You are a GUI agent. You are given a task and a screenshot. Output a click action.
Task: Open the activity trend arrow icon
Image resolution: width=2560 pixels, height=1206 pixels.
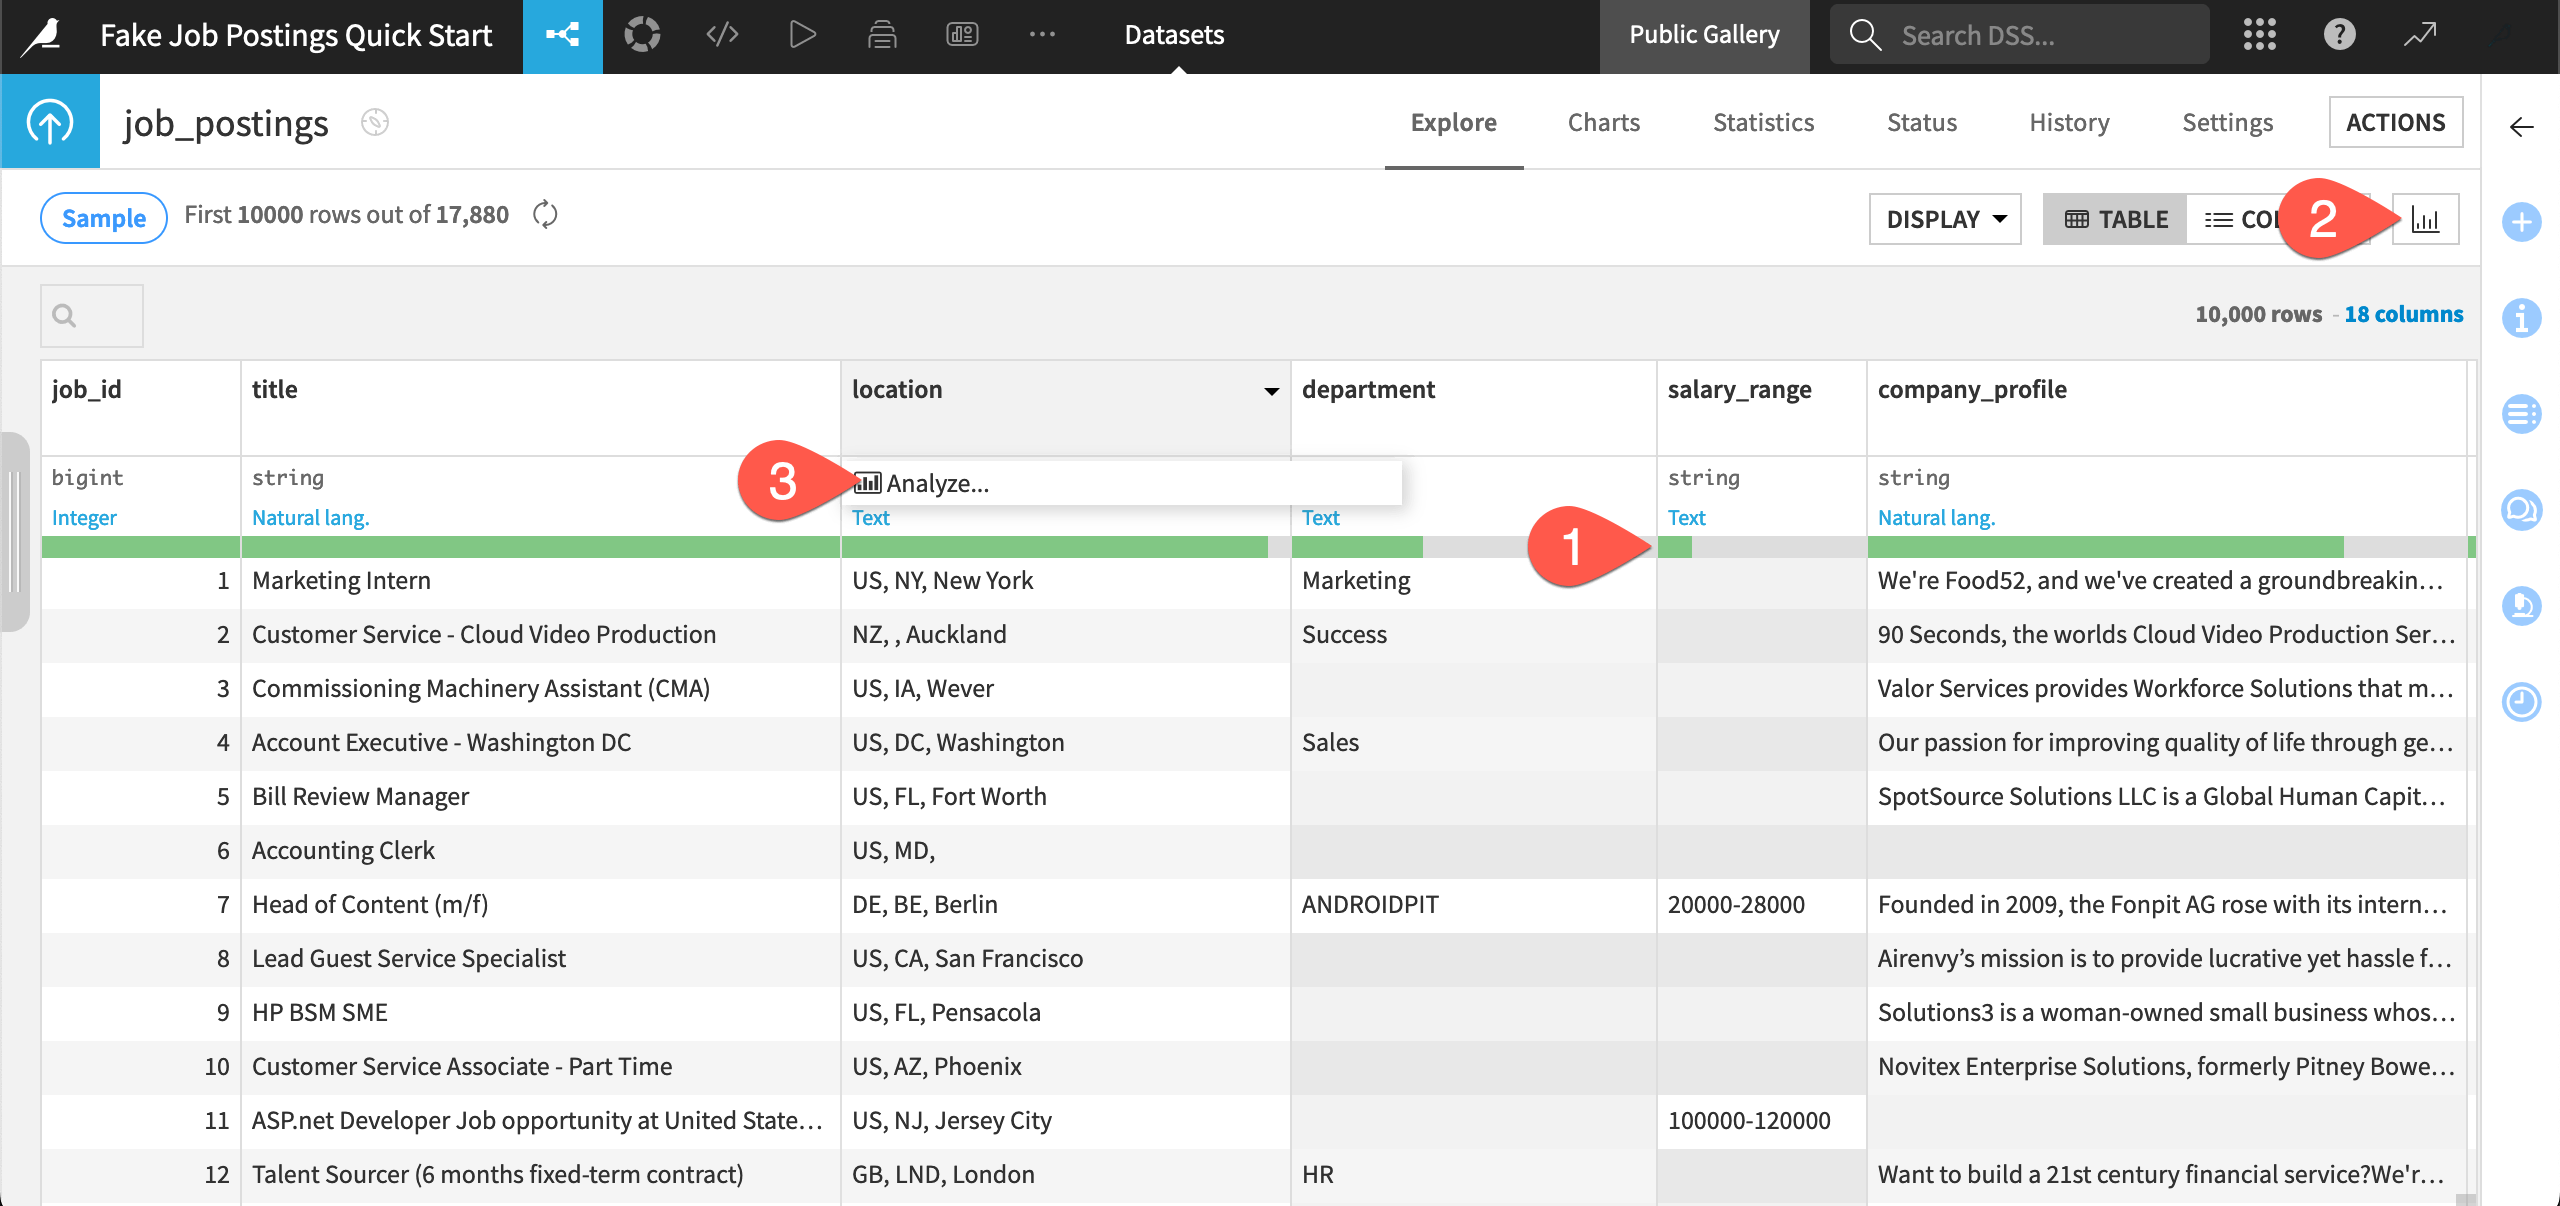2420,35
